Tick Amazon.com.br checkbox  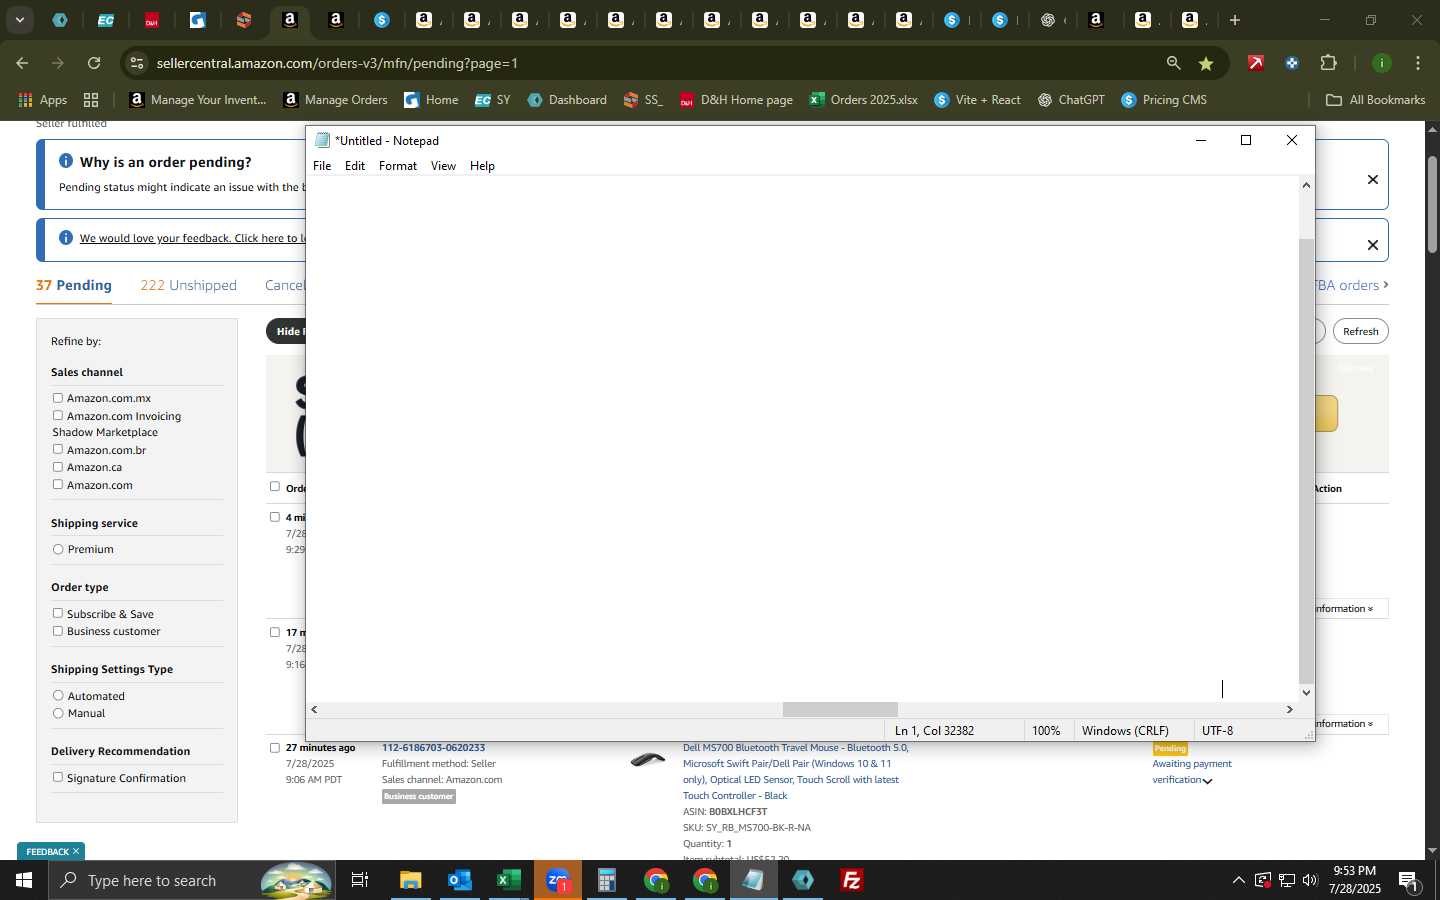[58, 450]
